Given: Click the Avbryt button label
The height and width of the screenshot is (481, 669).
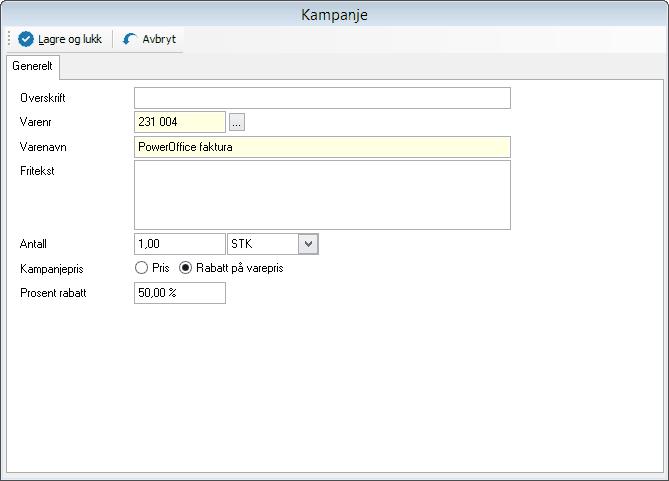Looking at the screenshot, I should 159,39.
